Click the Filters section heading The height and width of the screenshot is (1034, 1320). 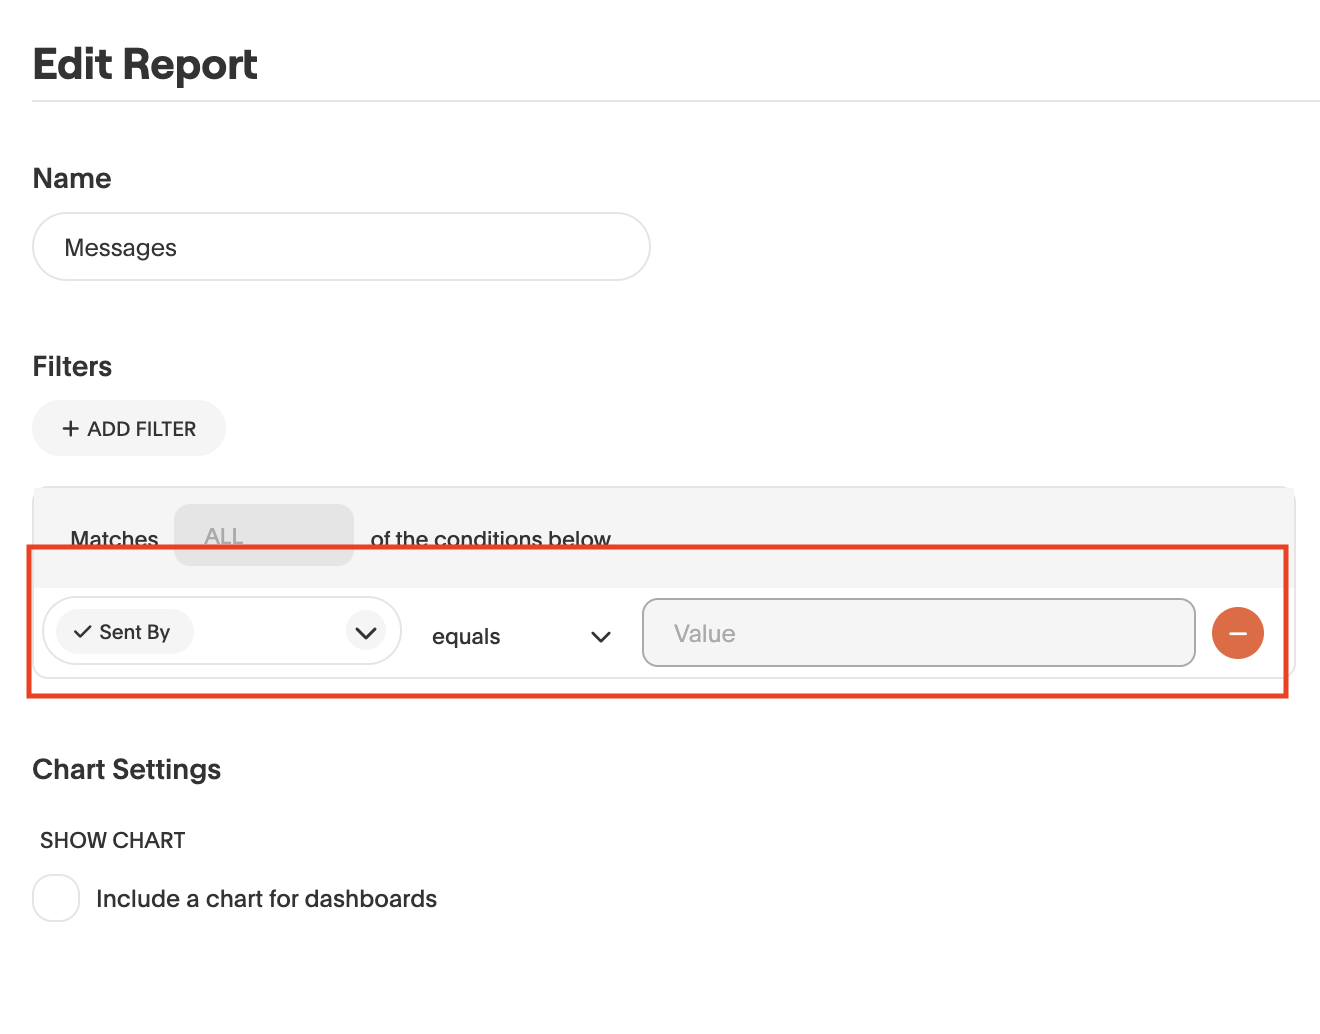tap(72, 367)
